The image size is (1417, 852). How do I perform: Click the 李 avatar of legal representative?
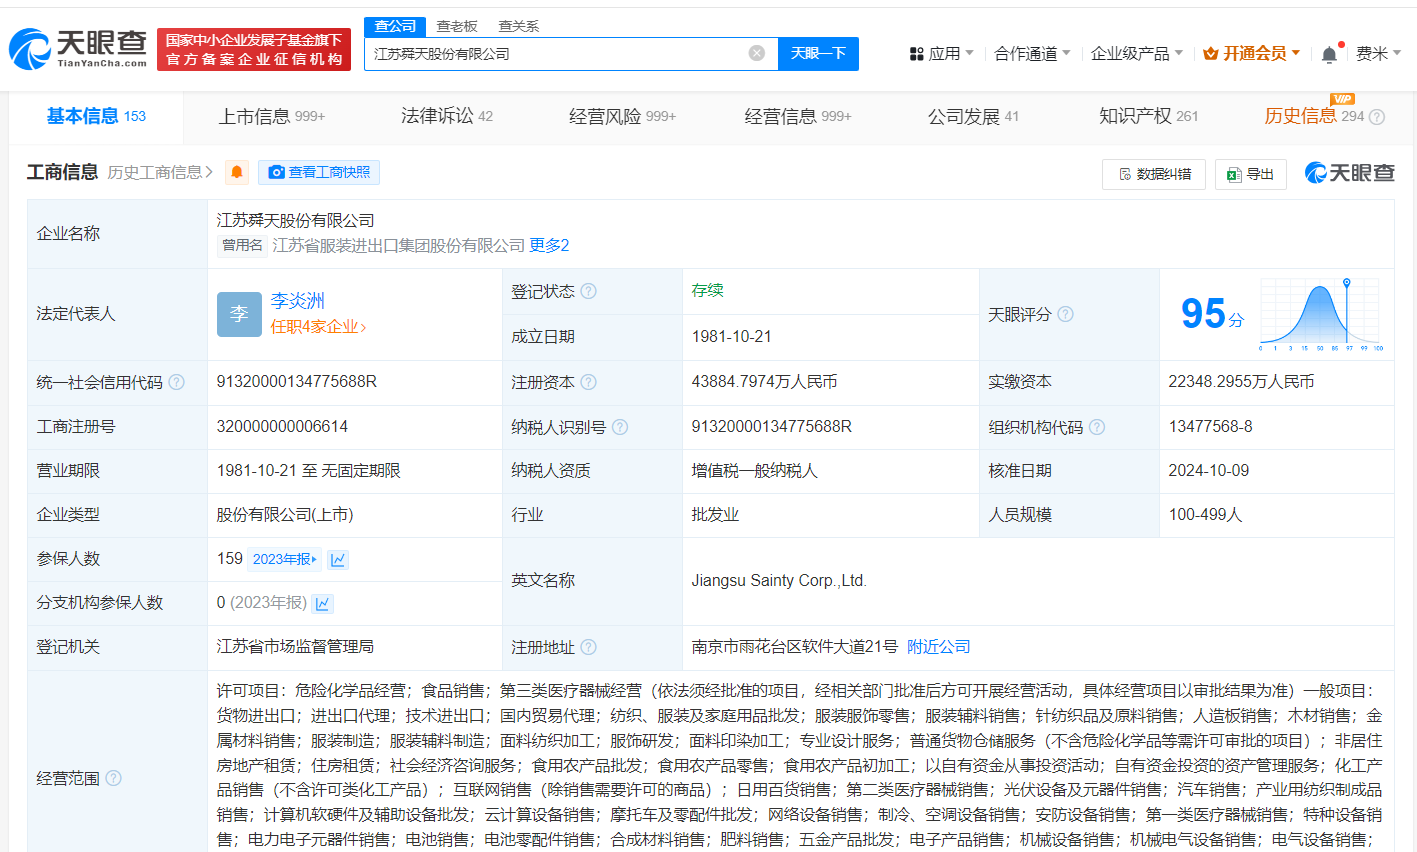pos(239,314)
